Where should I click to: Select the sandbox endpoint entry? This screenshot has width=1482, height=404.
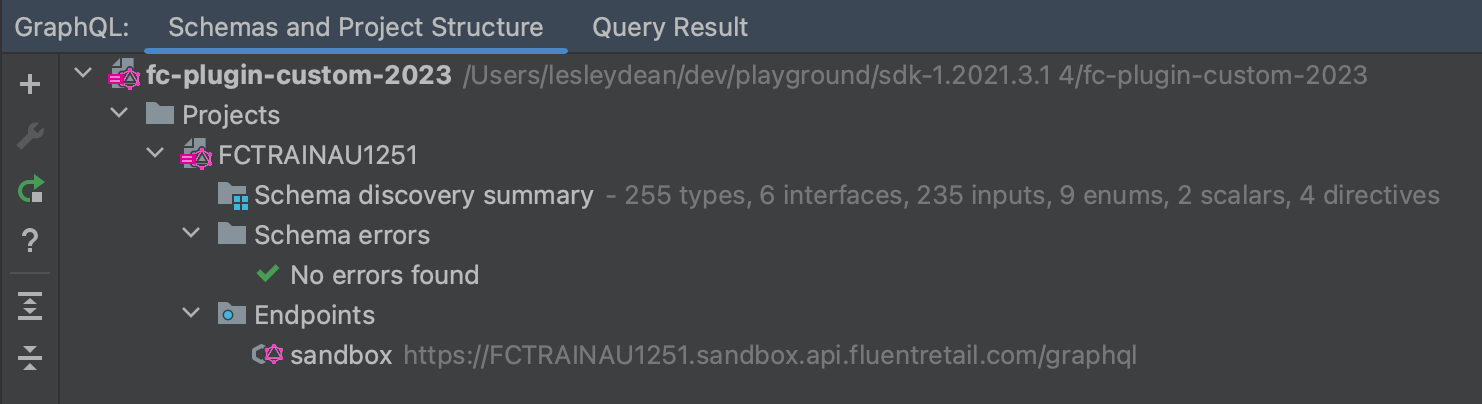tap(341, 355)
